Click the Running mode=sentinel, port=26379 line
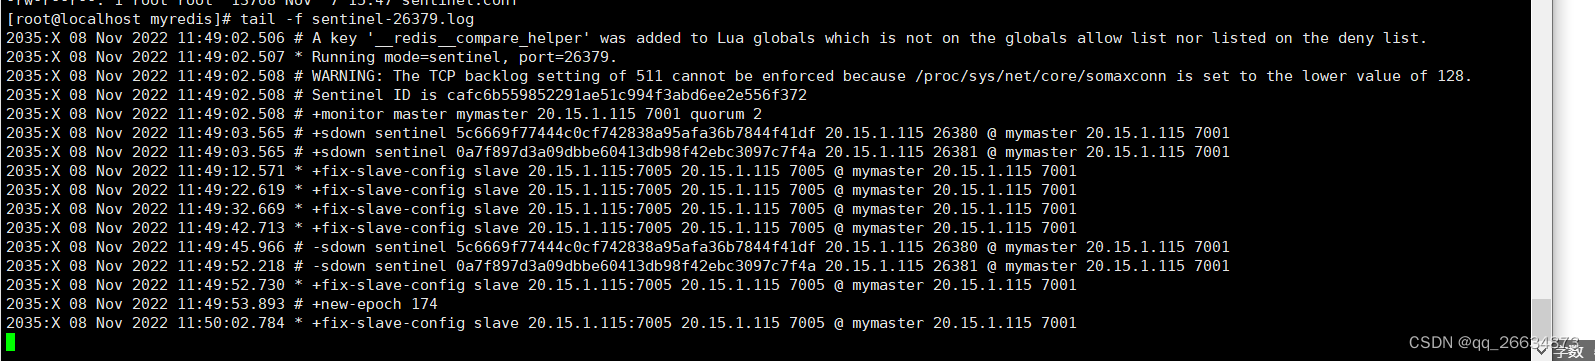 [x=311, y=57]
